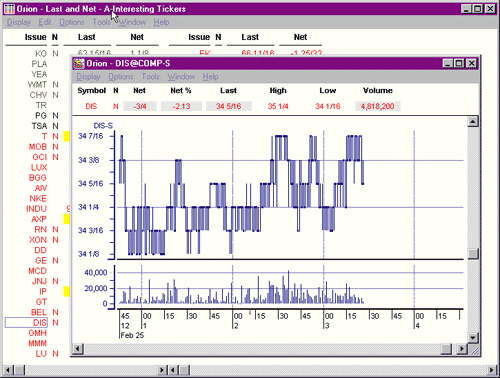Open the Display menu in chart window

(88, 77)
